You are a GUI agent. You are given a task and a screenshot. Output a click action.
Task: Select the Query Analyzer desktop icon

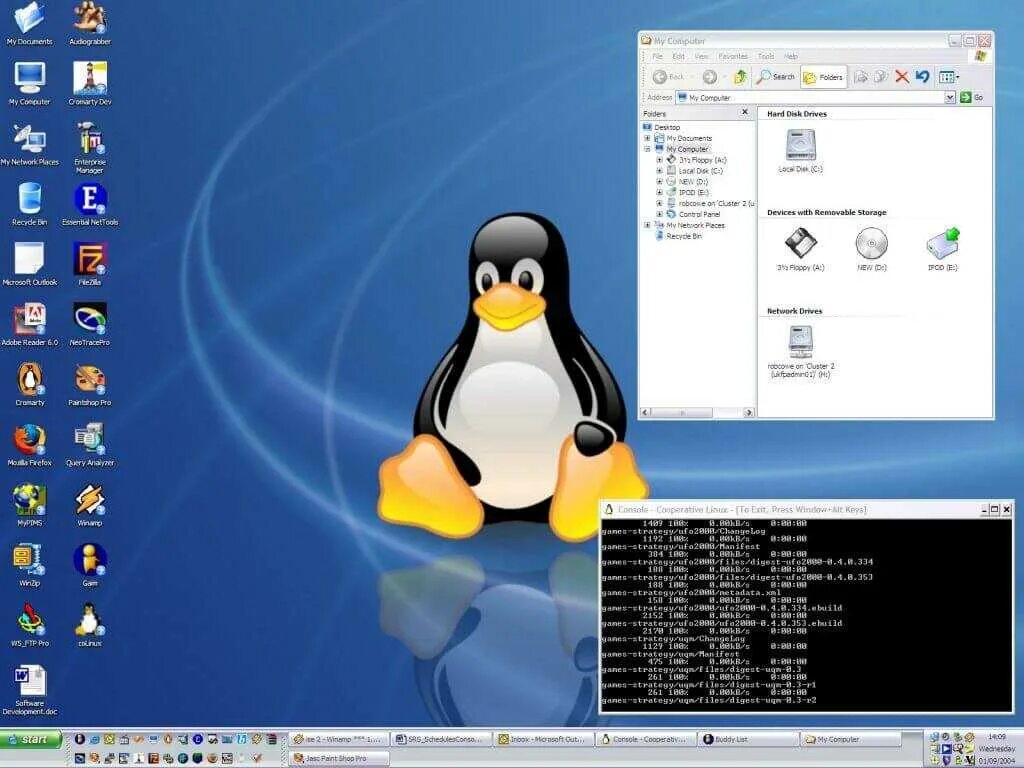tap(90, 444)
